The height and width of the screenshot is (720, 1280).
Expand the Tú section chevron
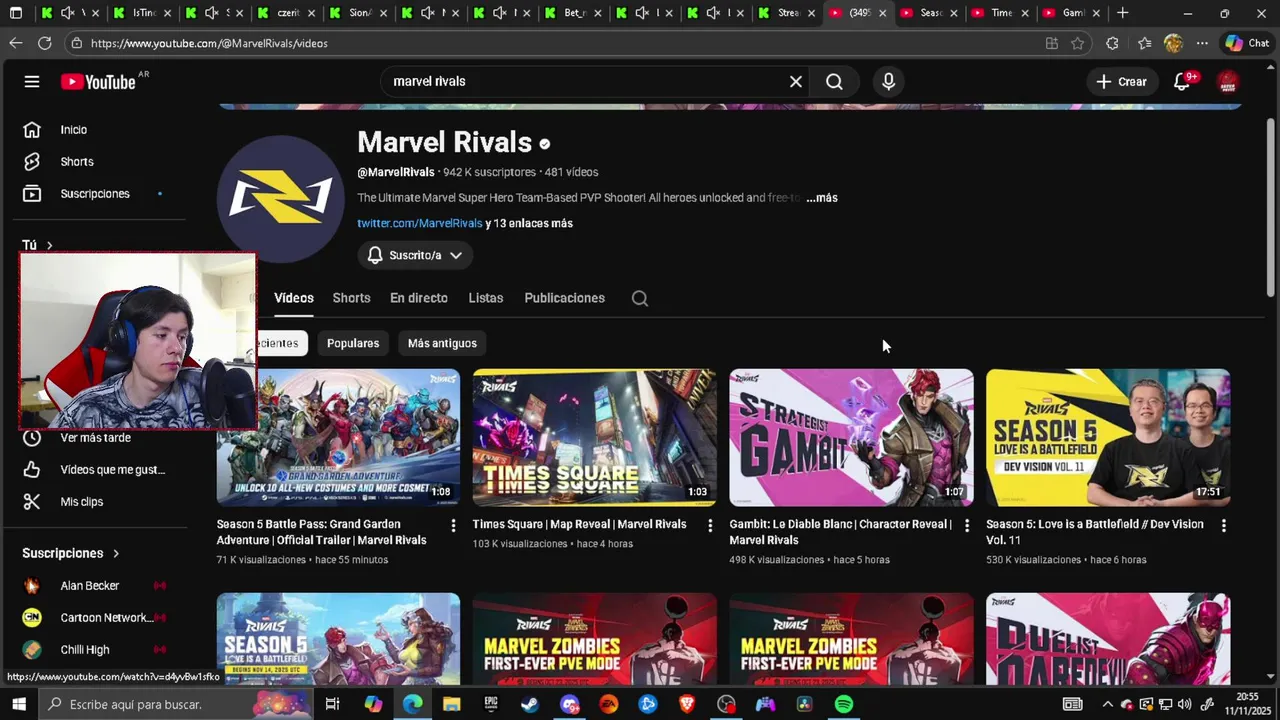[x=49, y=246]
